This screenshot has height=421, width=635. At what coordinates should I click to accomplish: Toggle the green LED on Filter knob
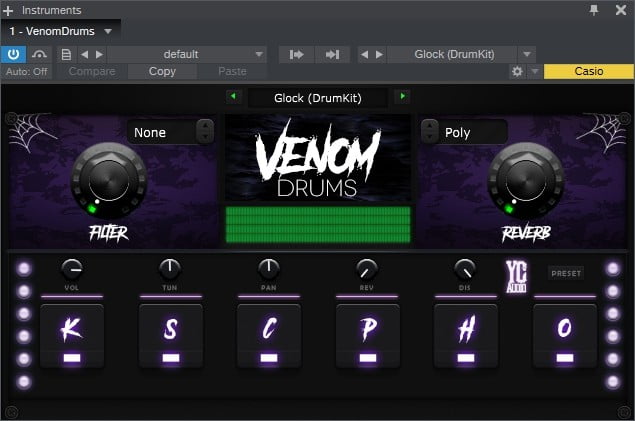[x=92, y=209]
